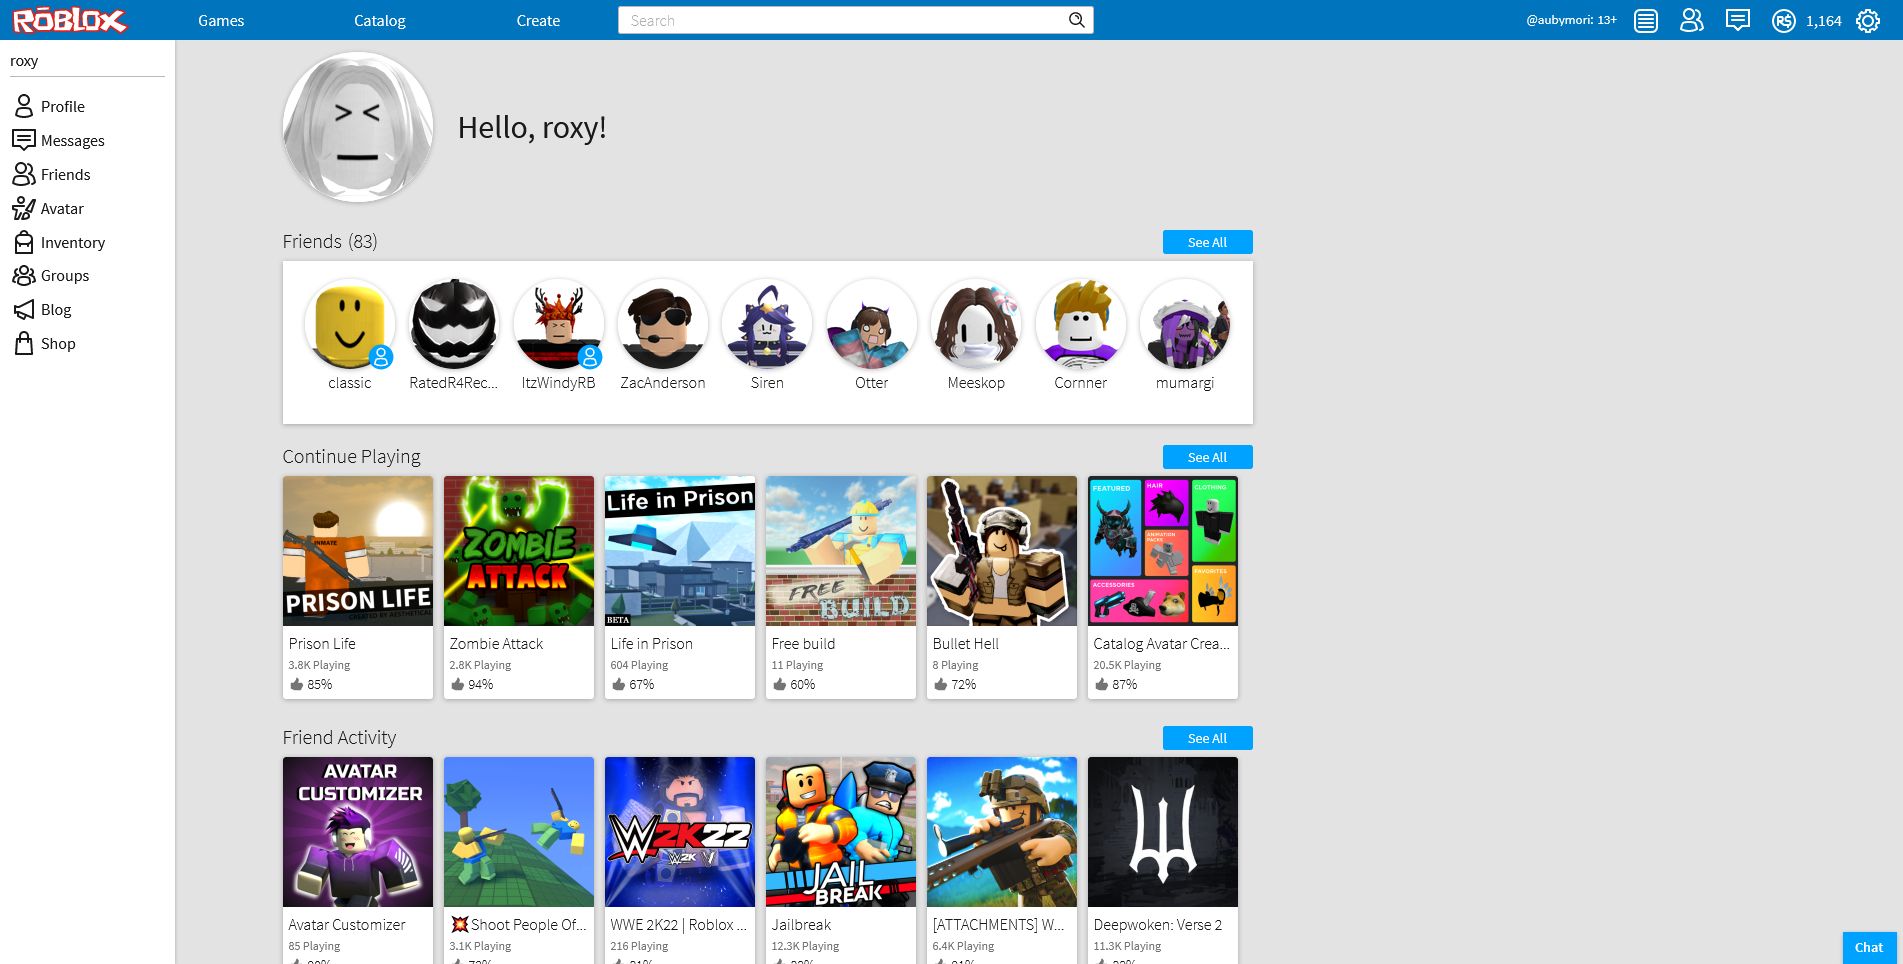1903x964 pixels.
Task: Open friend RatedR4Rec avatar
Action: coord(454,324)
